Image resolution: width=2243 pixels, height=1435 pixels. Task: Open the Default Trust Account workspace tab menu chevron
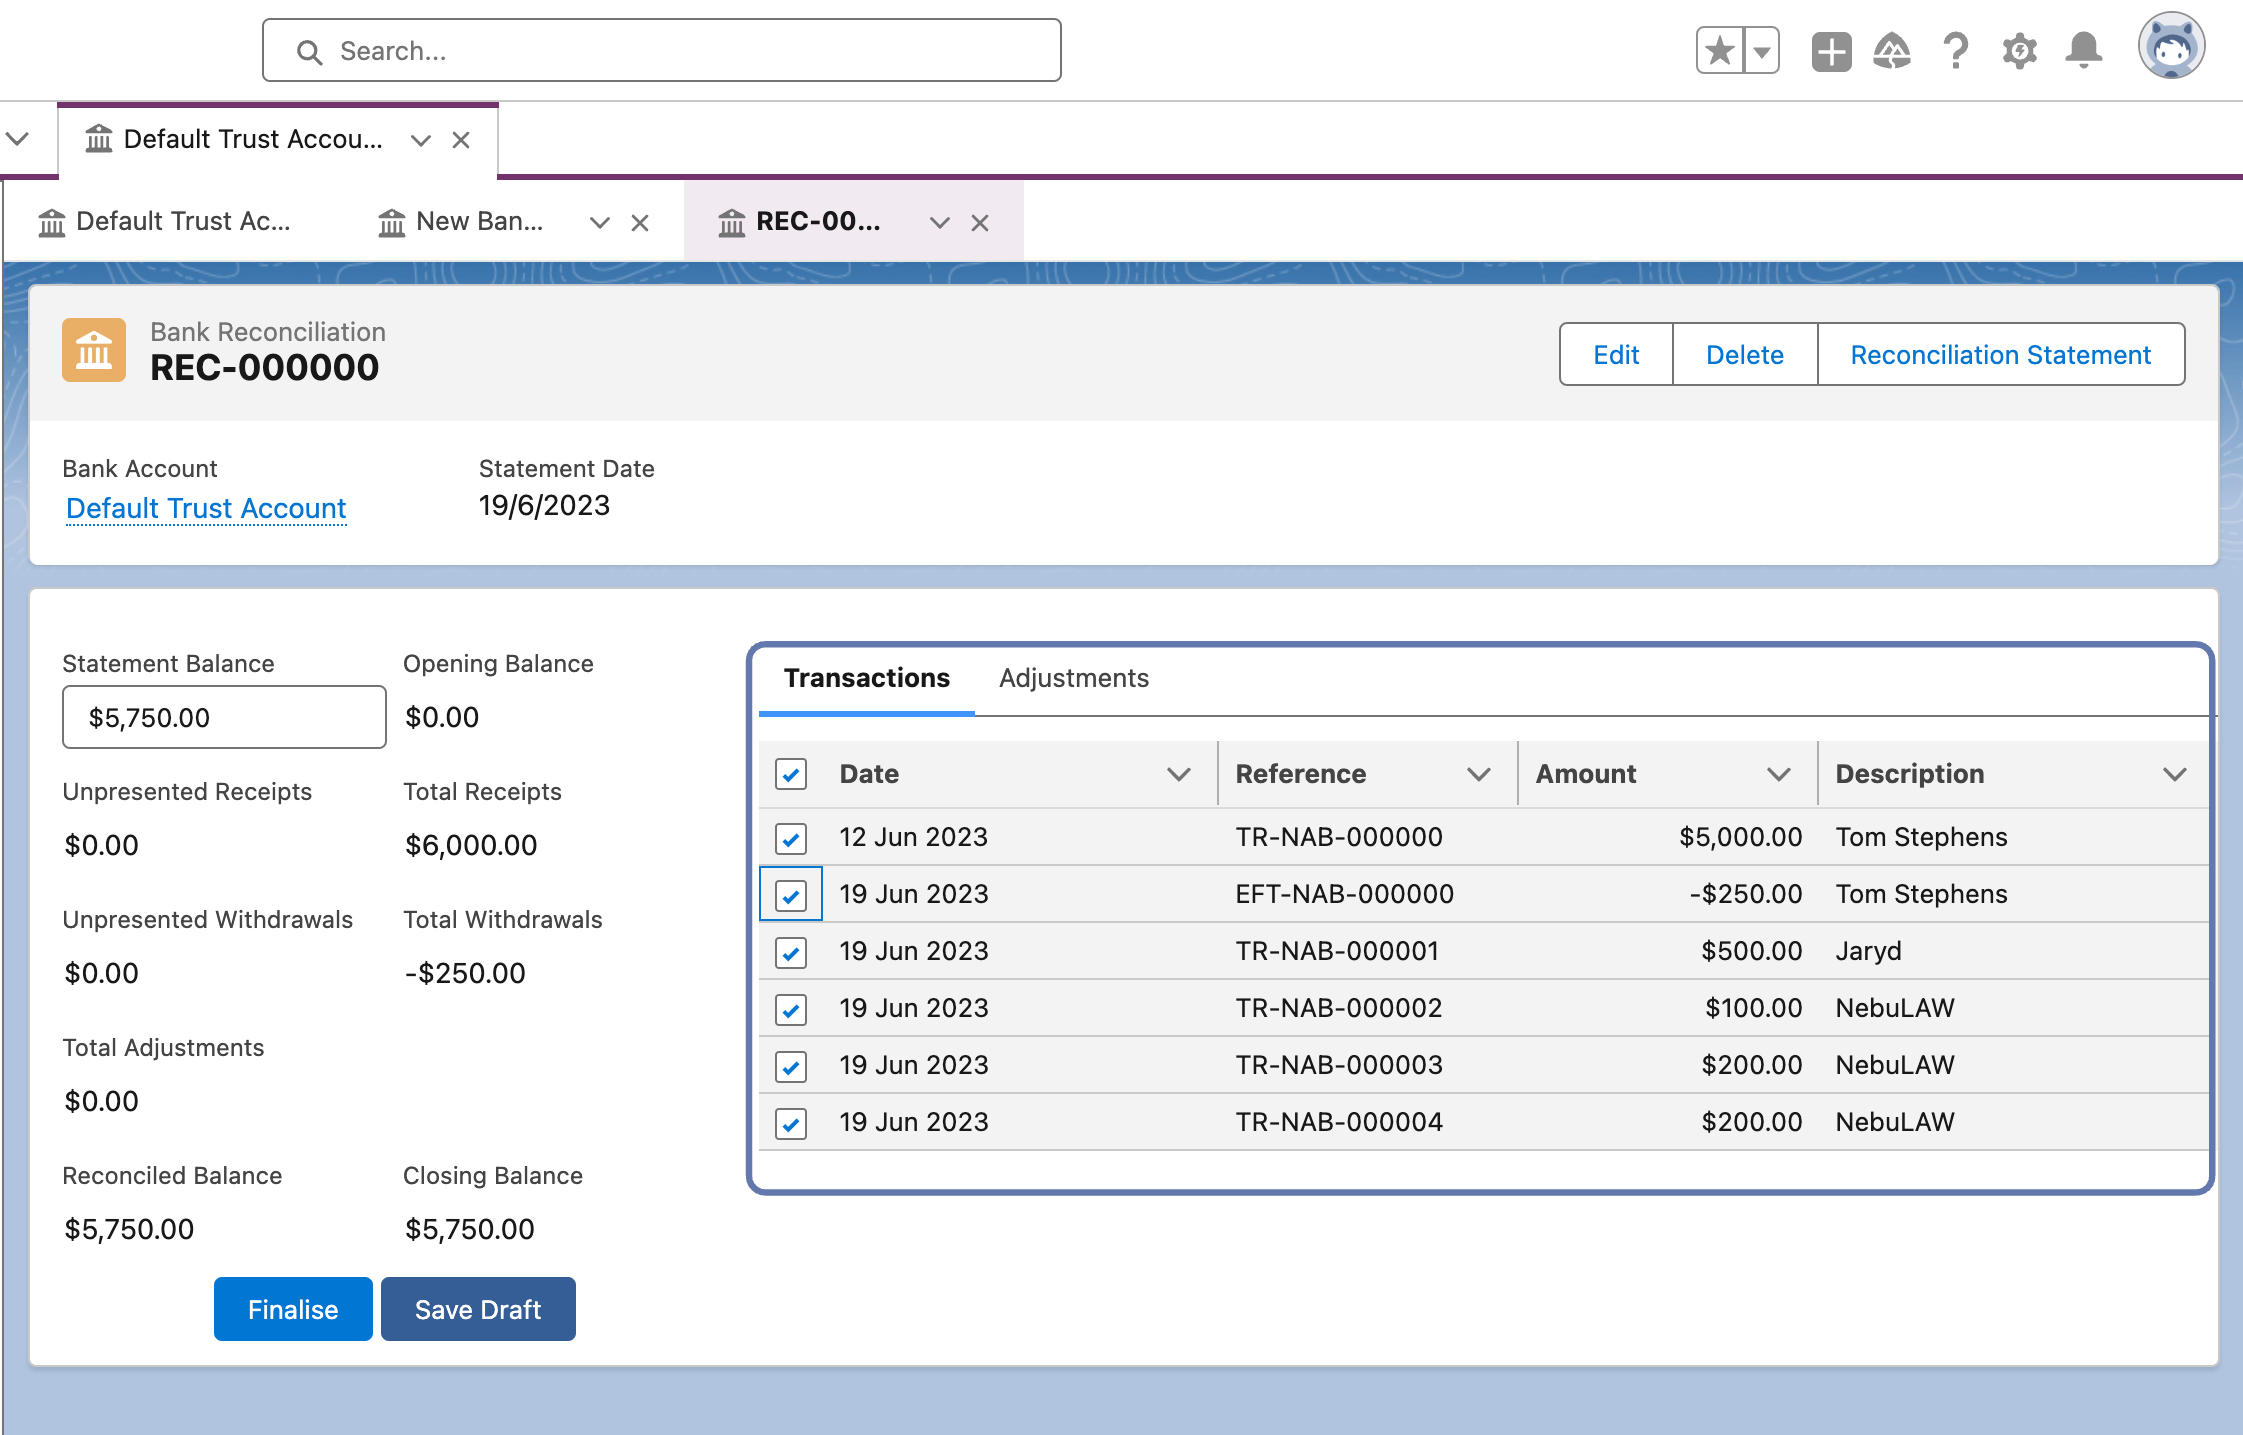tap(421, 140)
